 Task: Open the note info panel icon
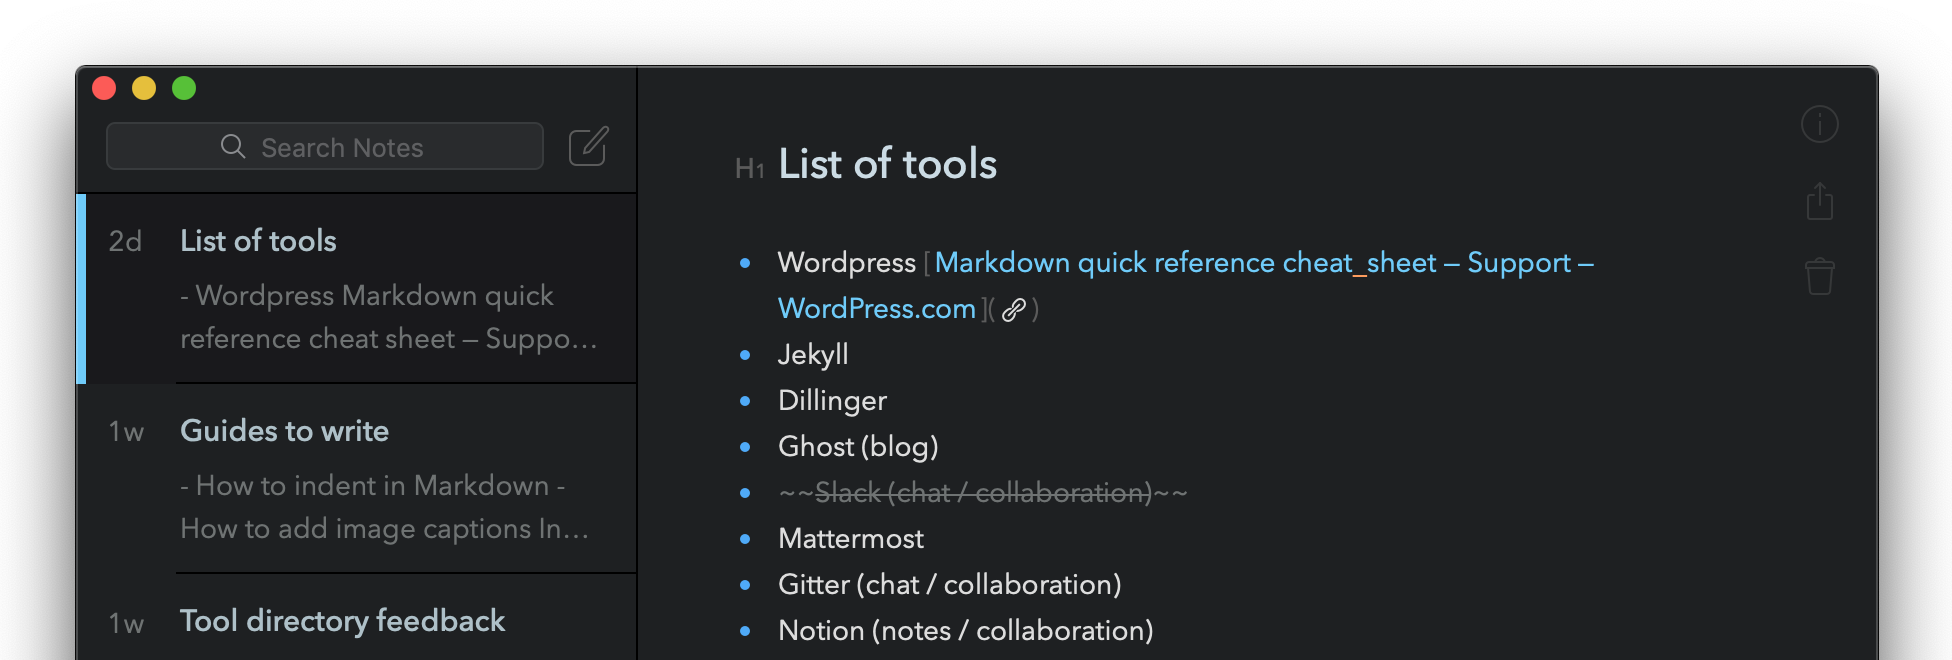coord(1819,125)
